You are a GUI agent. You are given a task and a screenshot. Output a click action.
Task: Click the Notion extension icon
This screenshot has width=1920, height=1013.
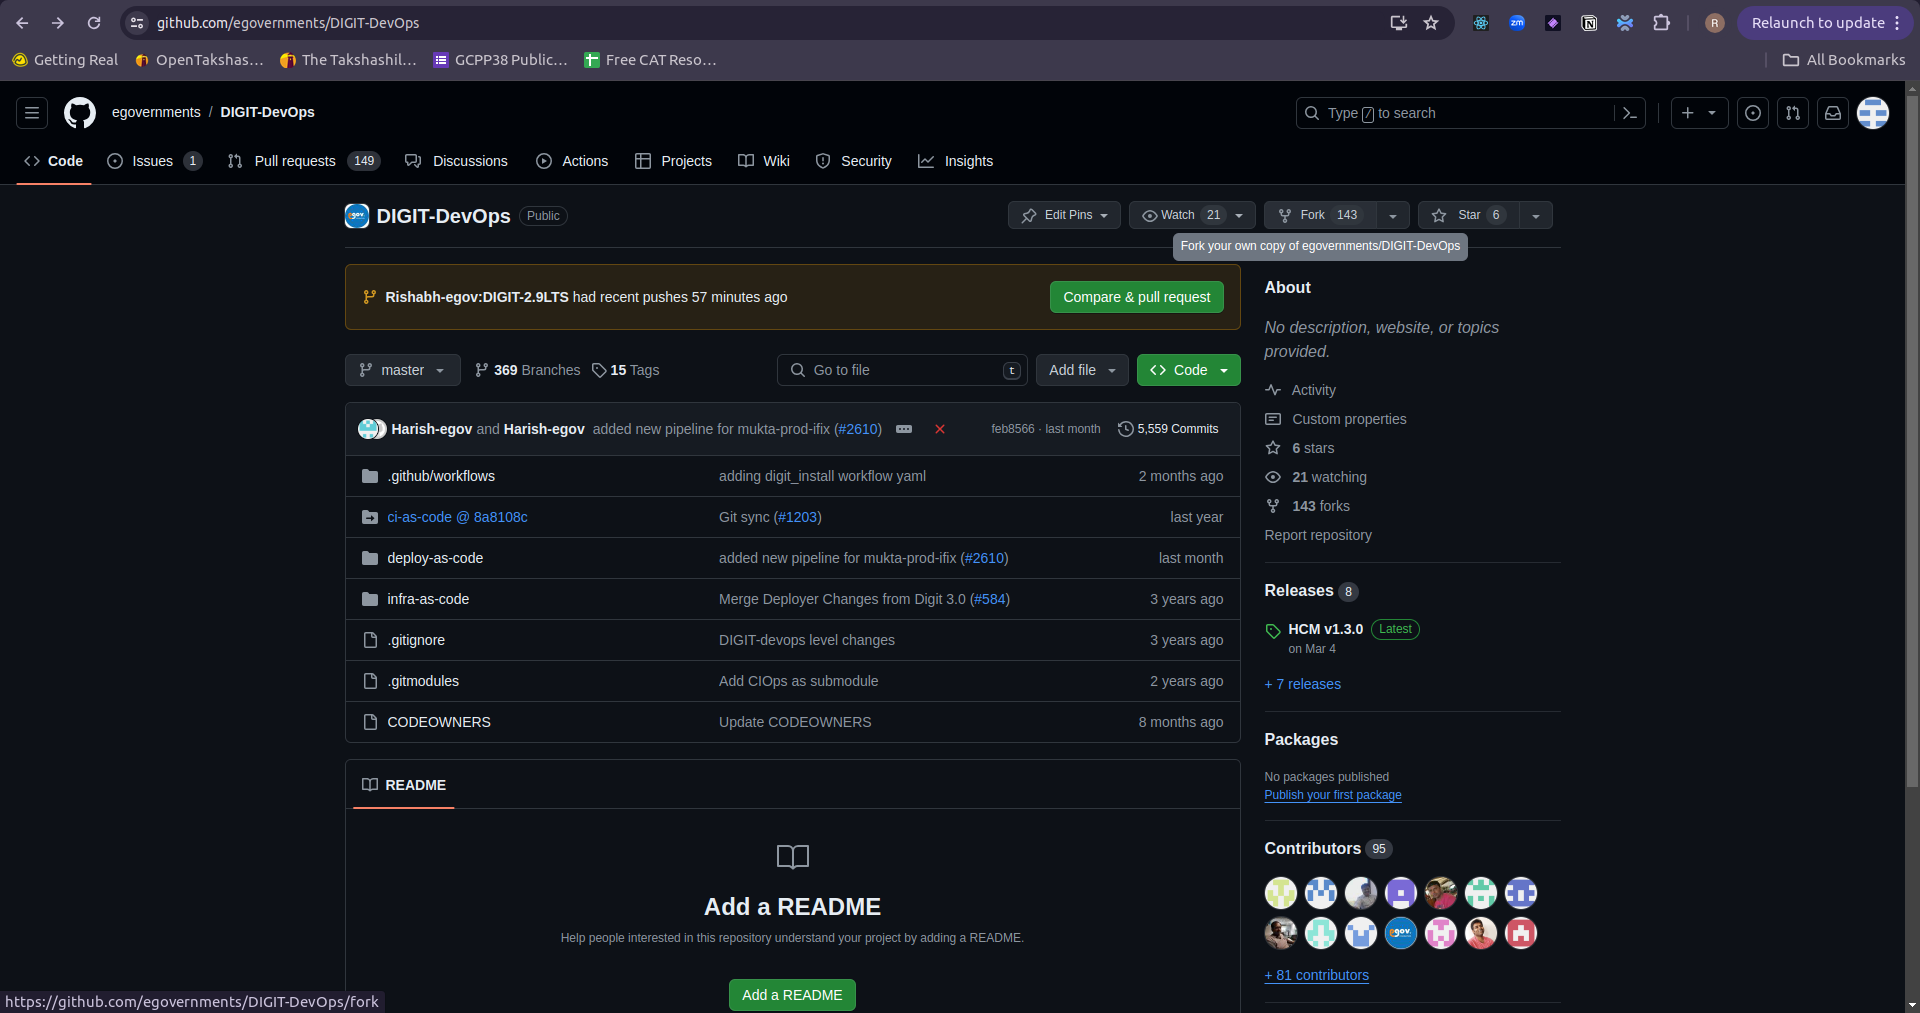pyautogui.click(x=1589, y=23)
